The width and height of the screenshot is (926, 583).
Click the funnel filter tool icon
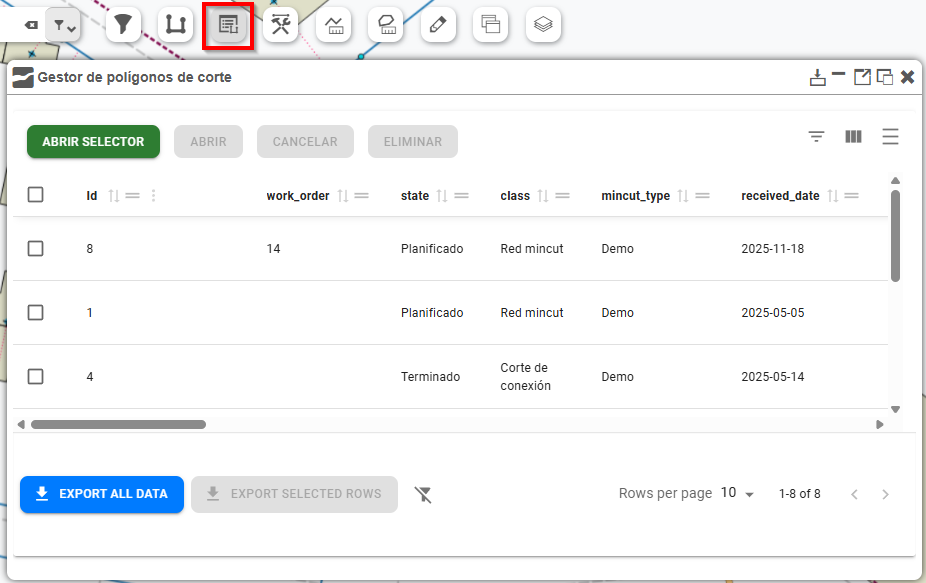point(123,25)
